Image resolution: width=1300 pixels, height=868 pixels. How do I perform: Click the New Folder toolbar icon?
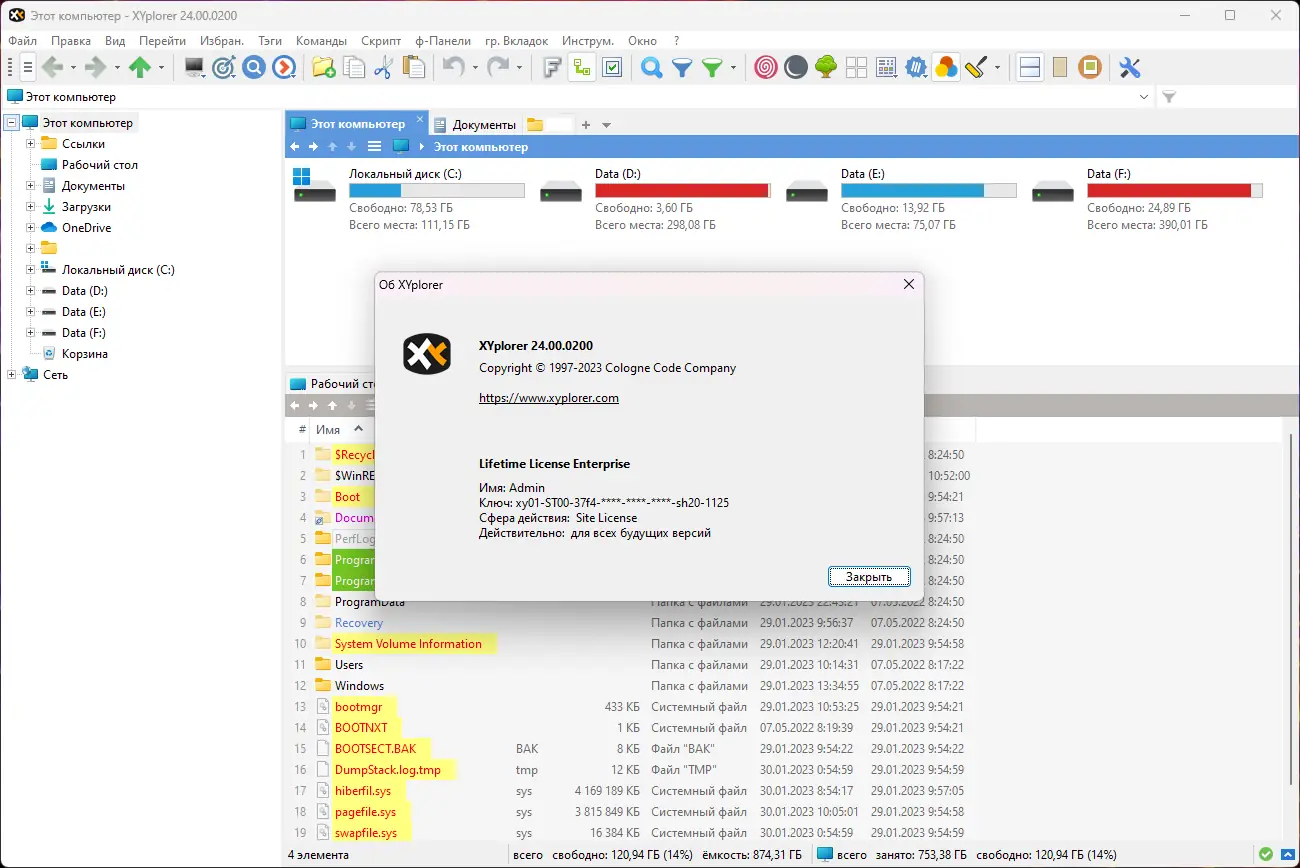[x=323, y=67]
